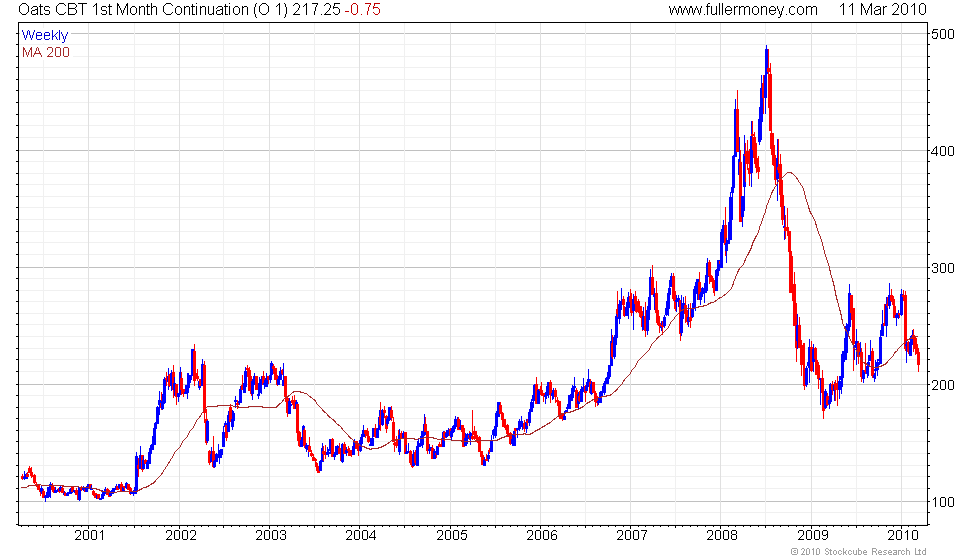Click the 2002 x-axis label
The height and width of the screenshot is (560, 980).
(x=181, y=535)
